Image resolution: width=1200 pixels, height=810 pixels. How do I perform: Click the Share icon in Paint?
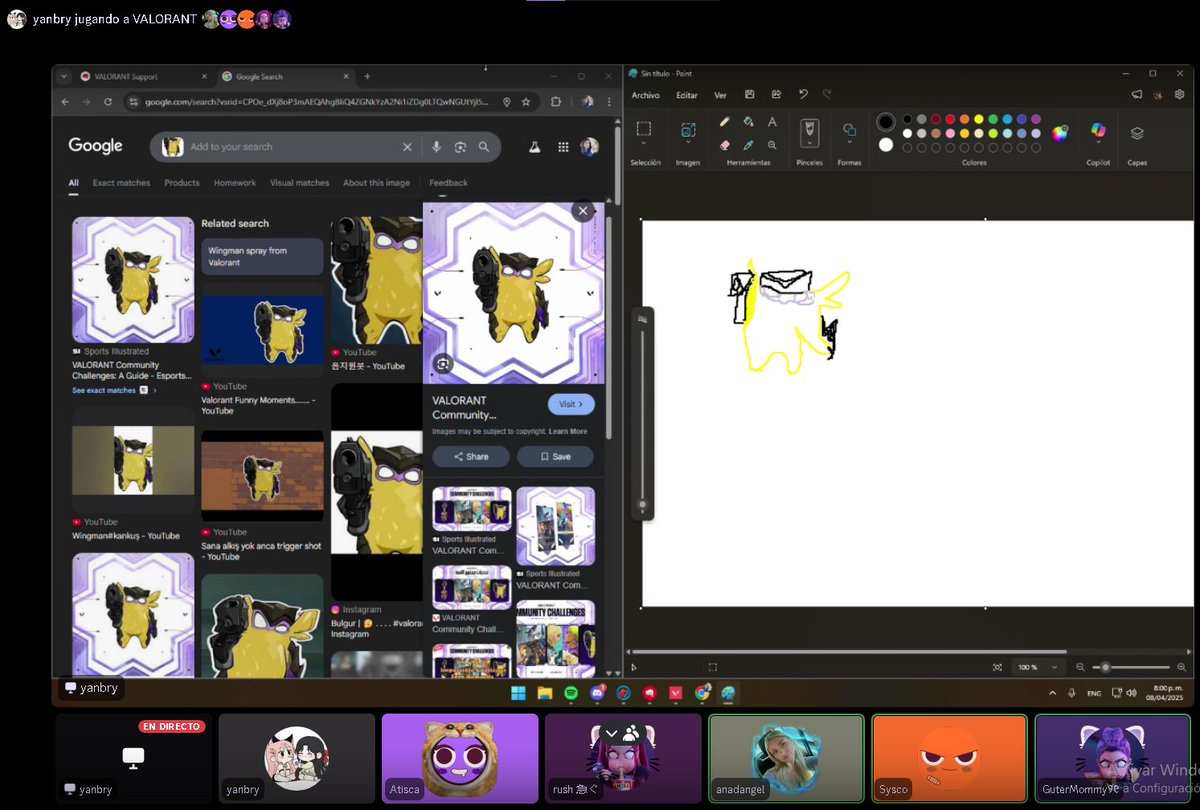point(775,95)
